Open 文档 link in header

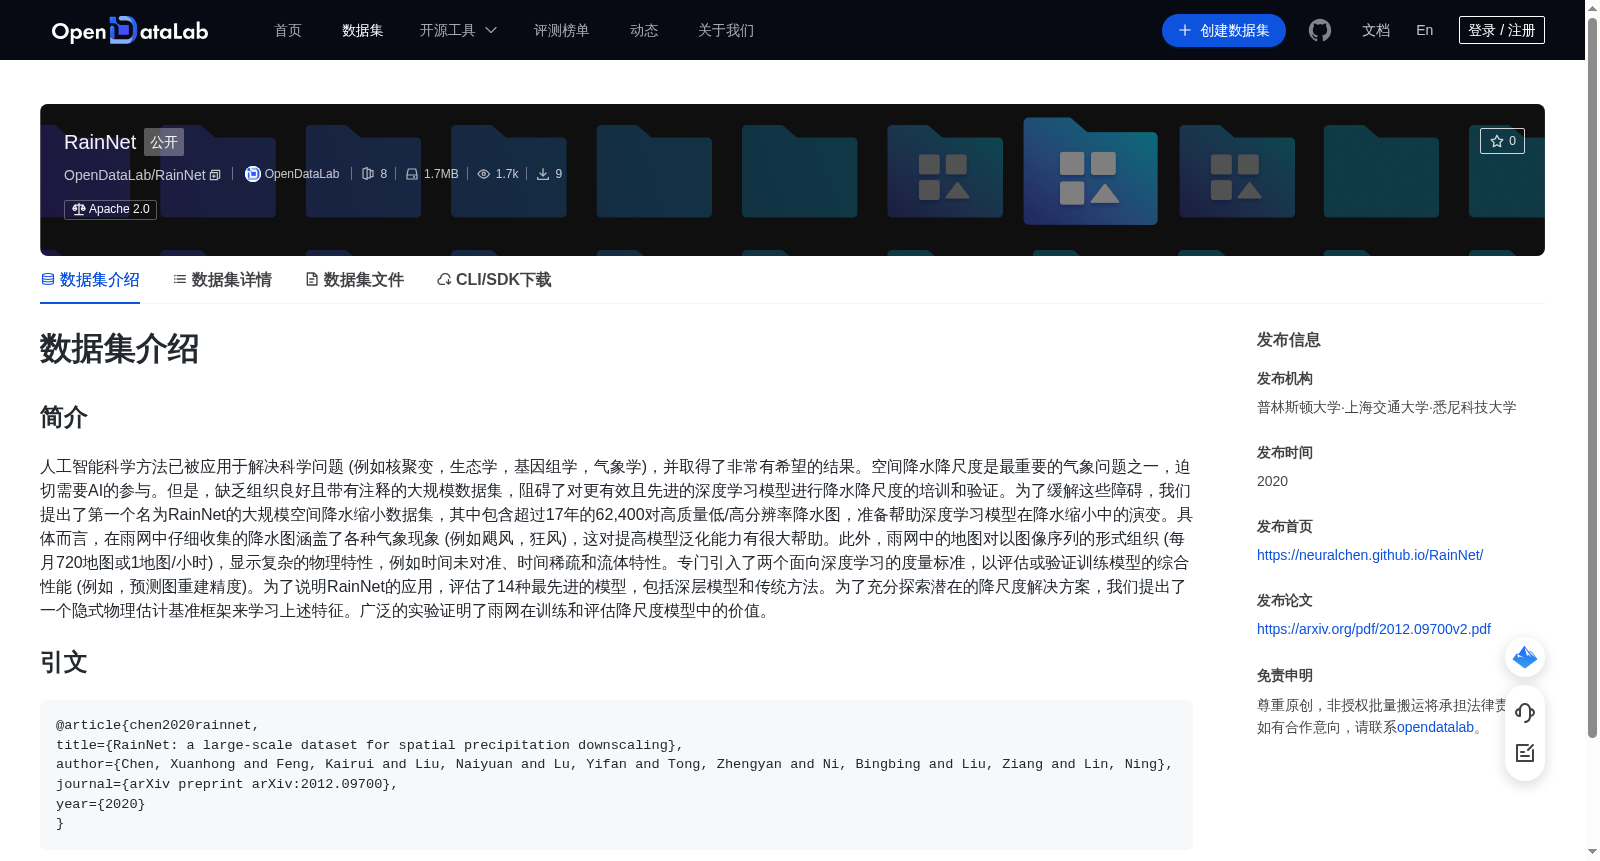[1376, 30]
